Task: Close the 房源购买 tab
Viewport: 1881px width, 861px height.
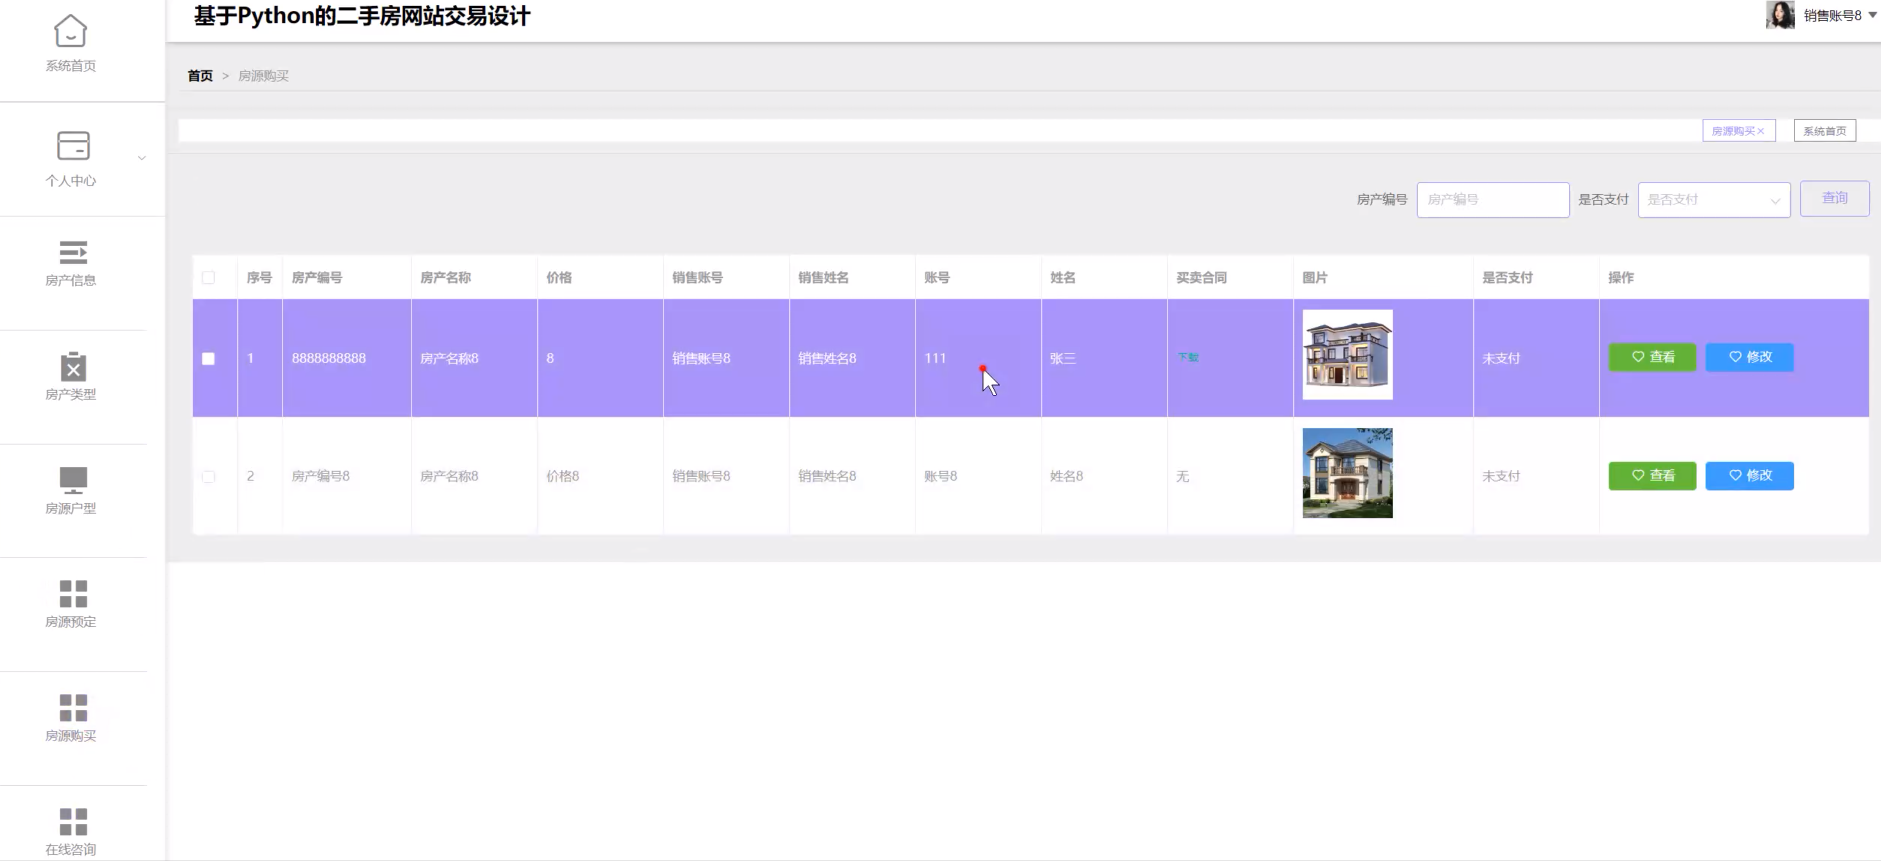Action: [1761, 132]
